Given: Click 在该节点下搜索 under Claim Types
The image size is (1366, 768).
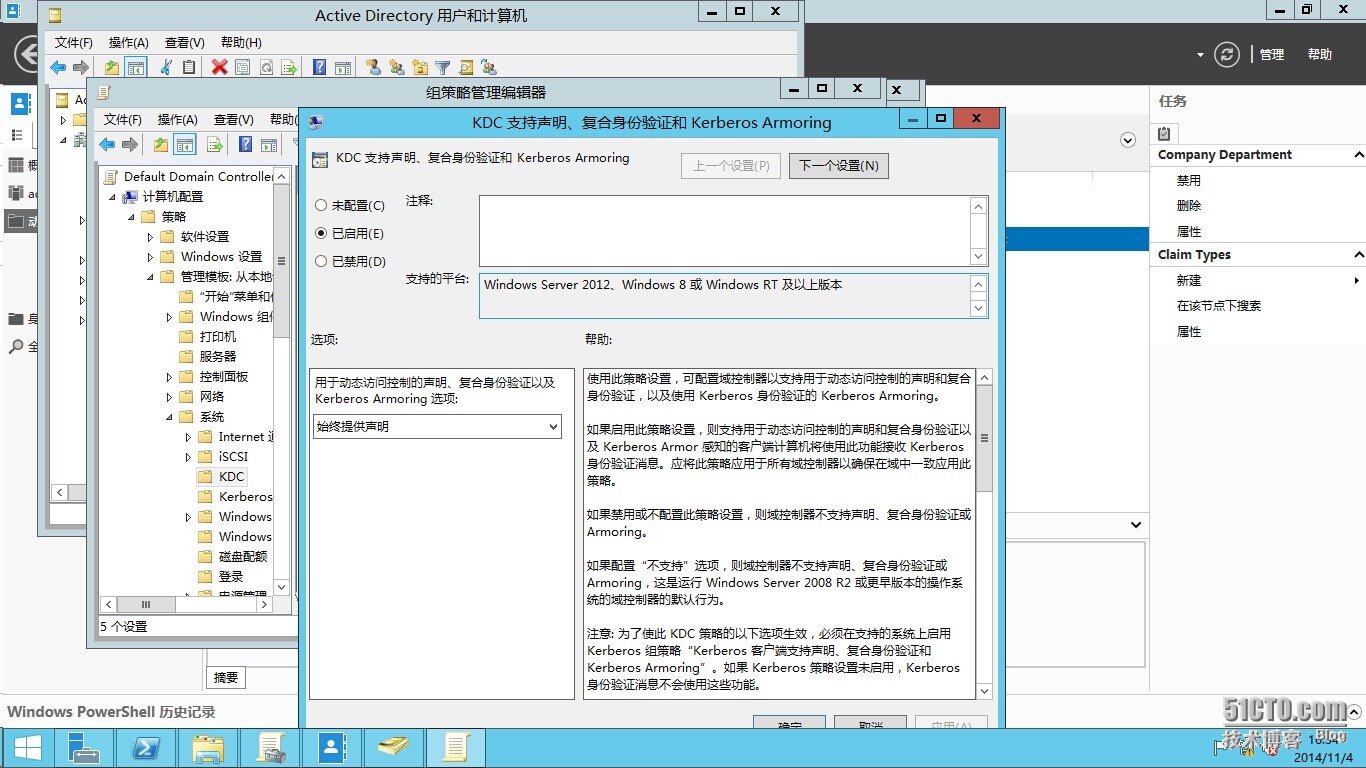Looking at the screenshot, I should pos(1219,306).
